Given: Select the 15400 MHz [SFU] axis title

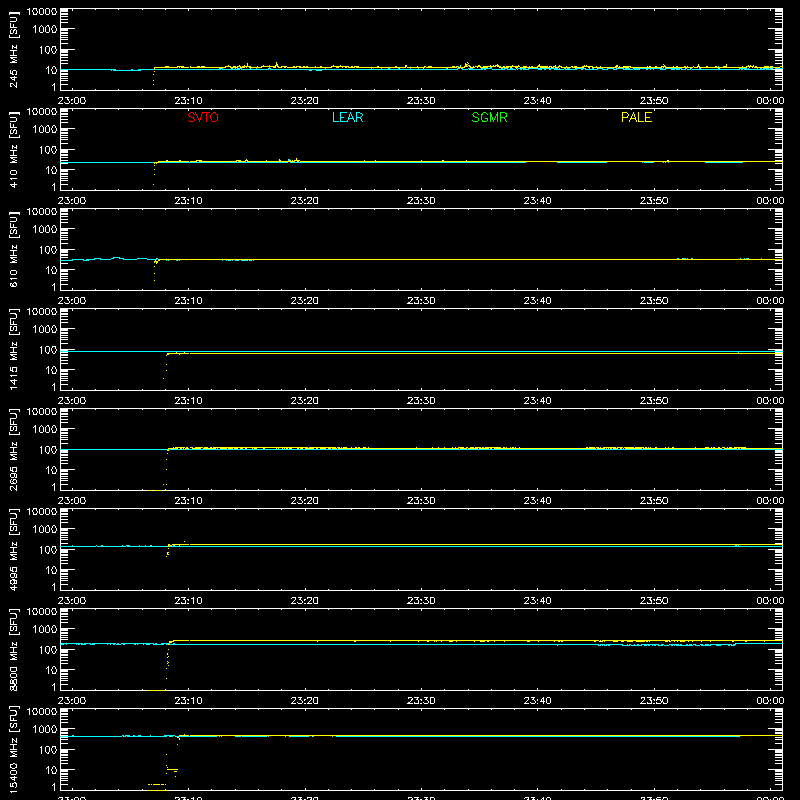Looking at the screenshot, I should pos(14,749).
